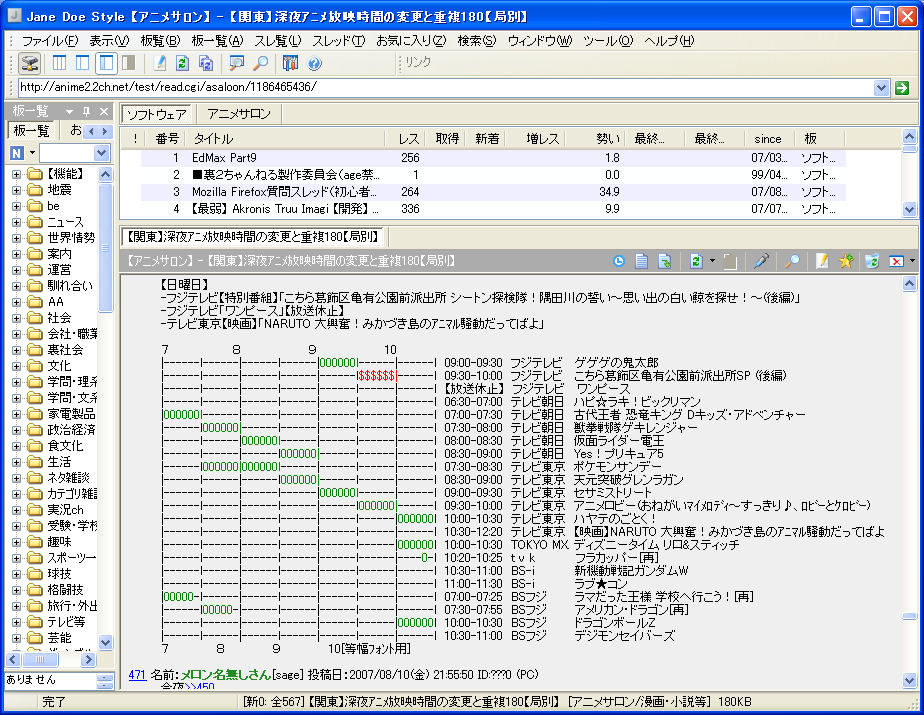Reload the thread with the green refresh icon

[696, 261]
